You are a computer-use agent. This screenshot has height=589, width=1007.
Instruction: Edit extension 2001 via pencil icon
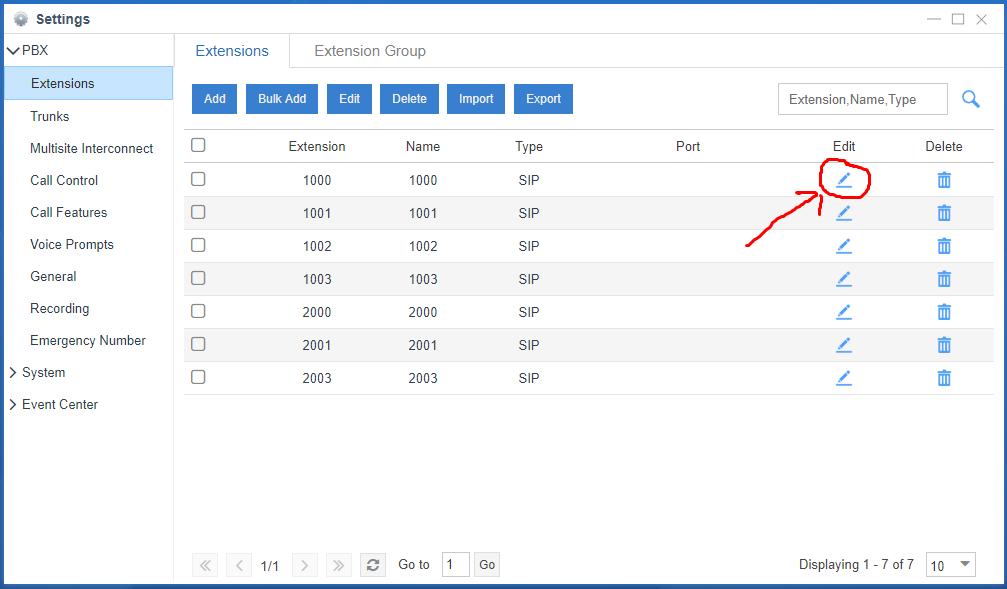tap(844, 345)
